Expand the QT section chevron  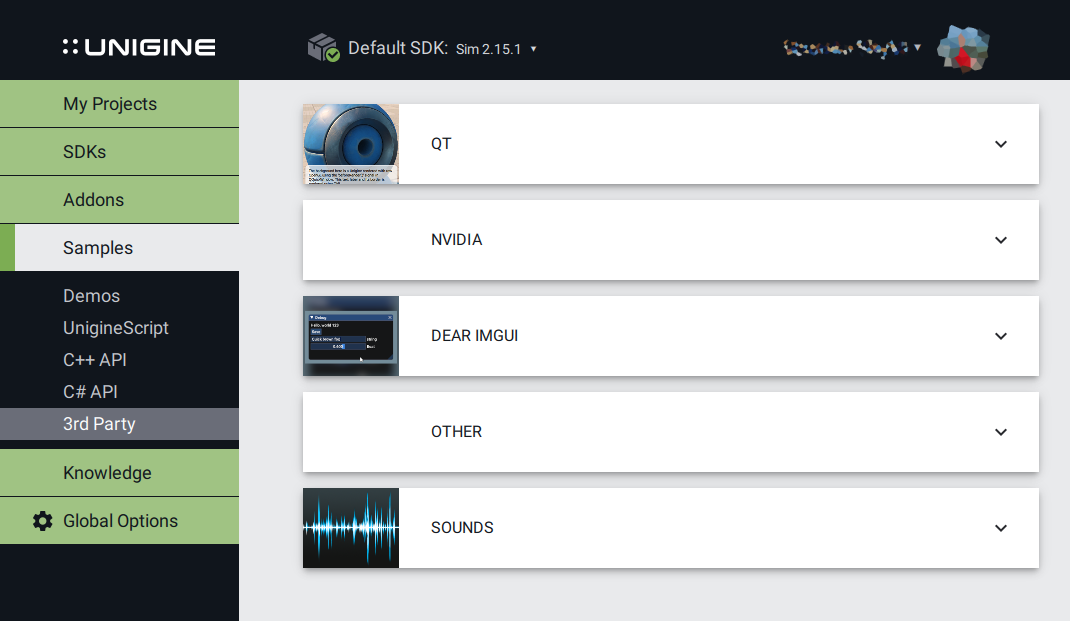pos(1001,144)
